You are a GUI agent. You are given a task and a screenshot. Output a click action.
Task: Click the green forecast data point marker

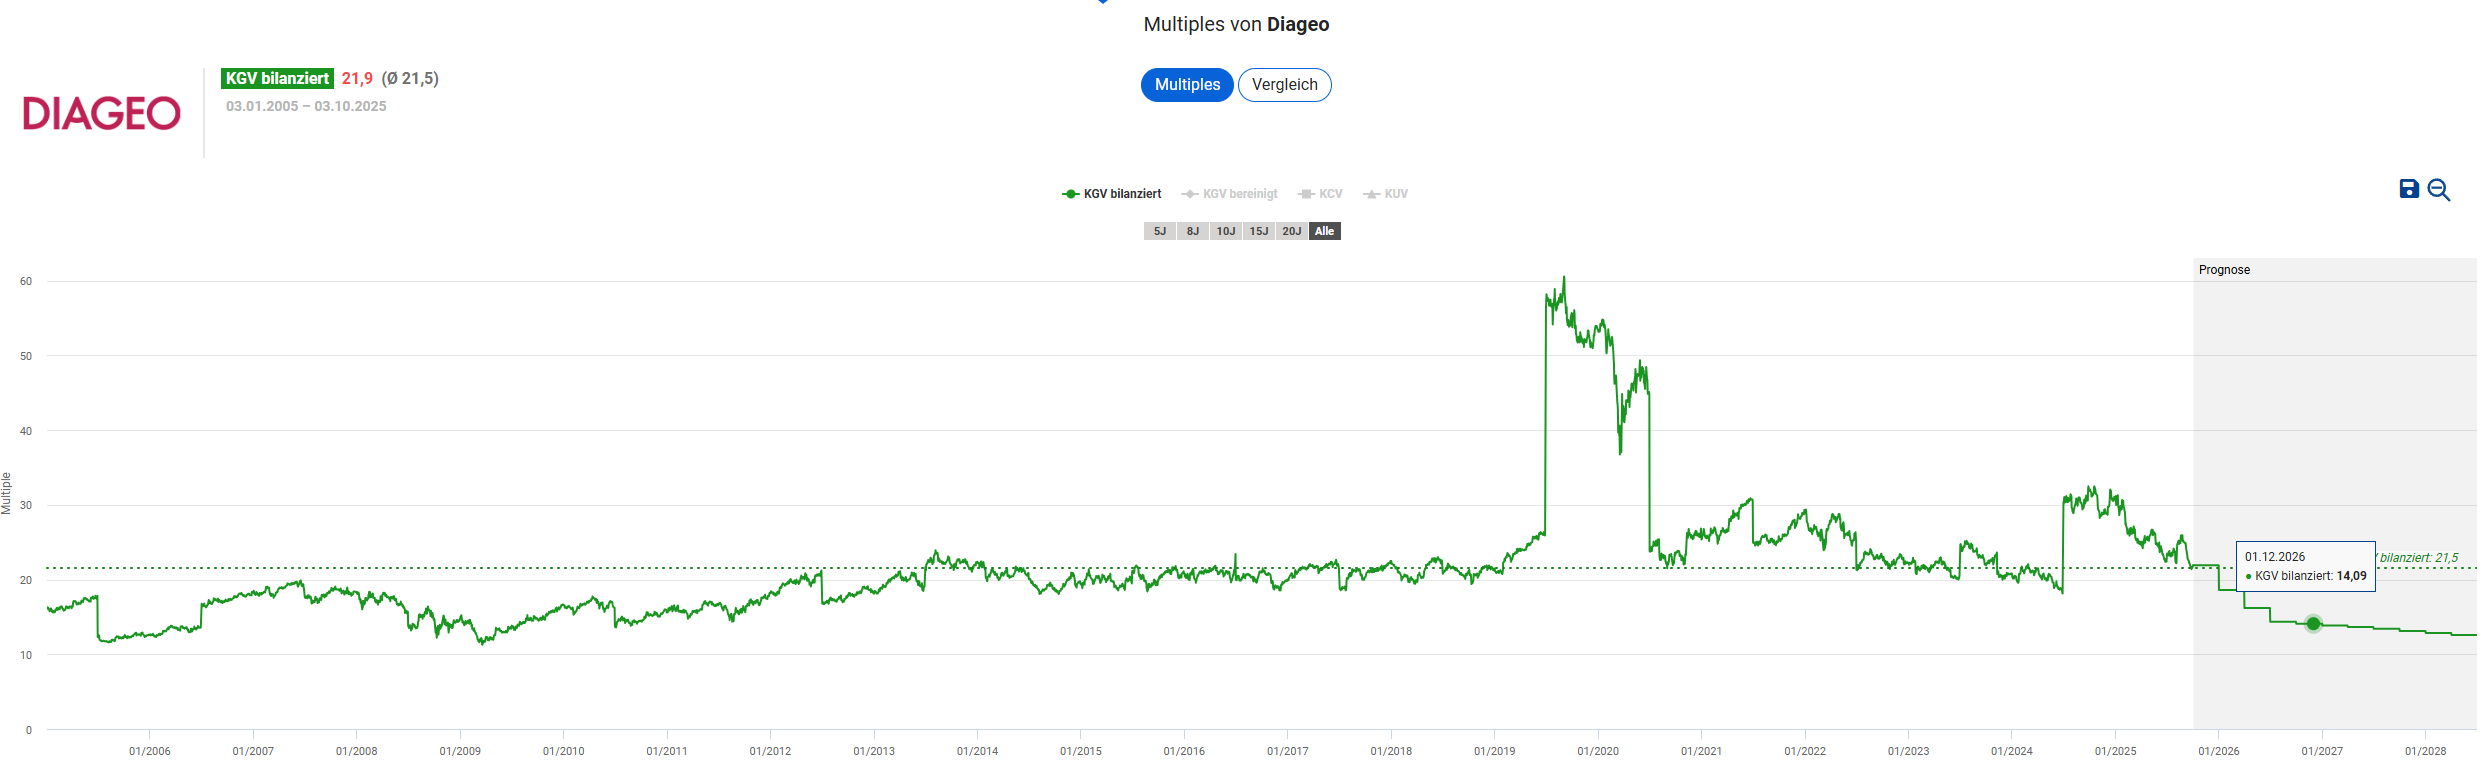pos(2313,624)
